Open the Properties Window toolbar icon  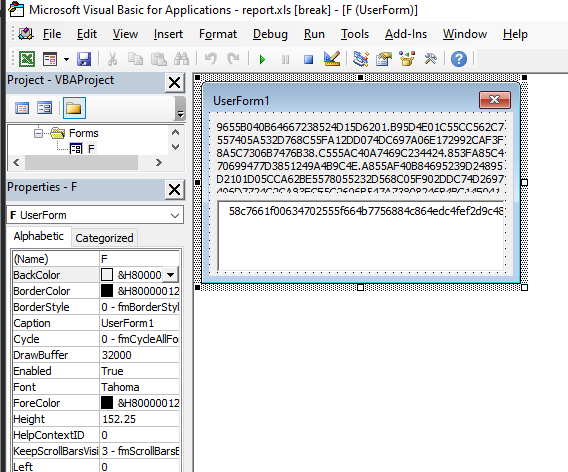tap(384, 59)
